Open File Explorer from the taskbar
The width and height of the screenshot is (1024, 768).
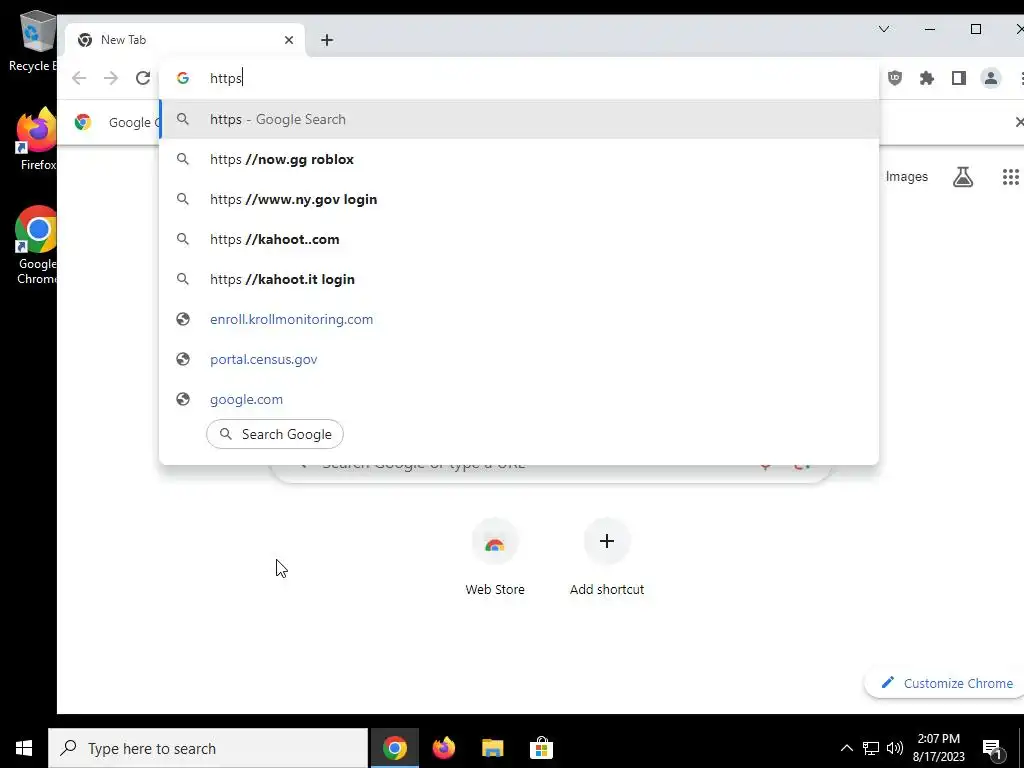tap(492, 748)
